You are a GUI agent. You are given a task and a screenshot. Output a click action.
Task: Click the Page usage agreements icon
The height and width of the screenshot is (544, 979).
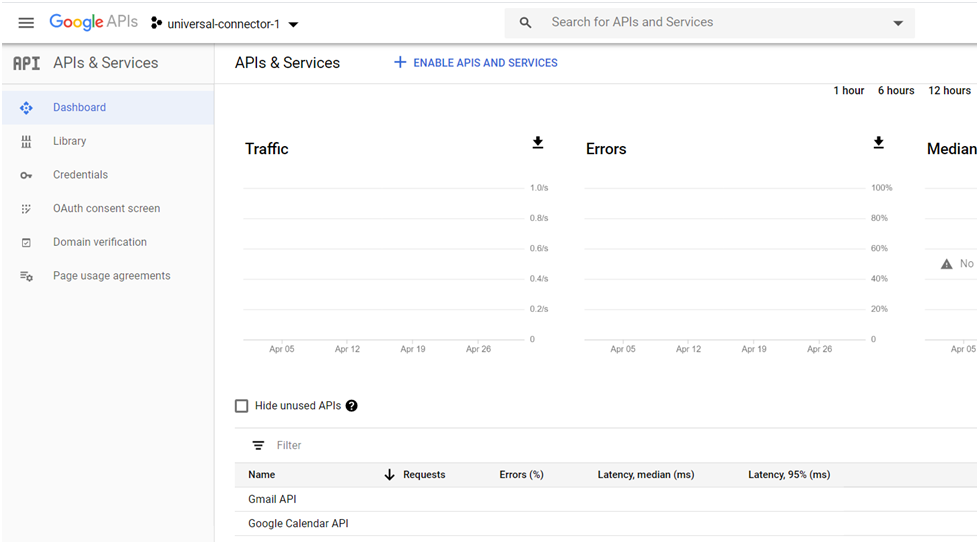26,276
